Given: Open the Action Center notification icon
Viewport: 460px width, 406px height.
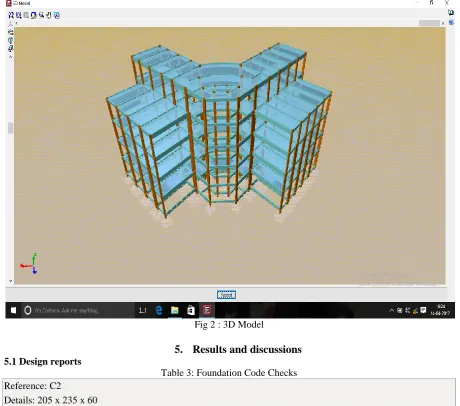Looking at the screenshot, I should [x=423, y=310].
